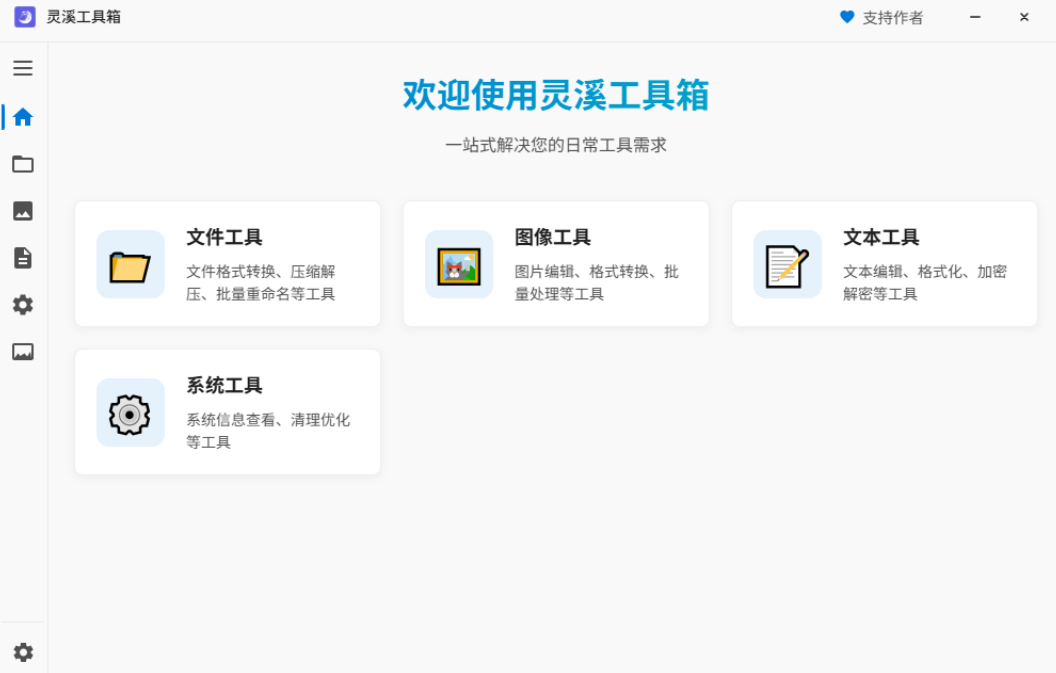This screenshot has width=1056, height=673.
Task: Click the picture icon on the 图像工具 card
Action: pyautogui.click(x=459, y=264)
